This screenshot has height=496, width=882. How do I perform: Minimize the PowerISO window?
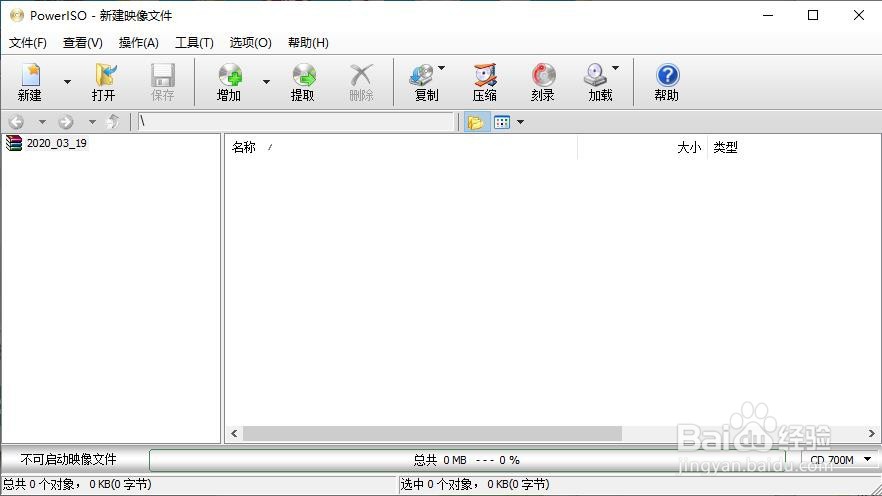(768, 15)
